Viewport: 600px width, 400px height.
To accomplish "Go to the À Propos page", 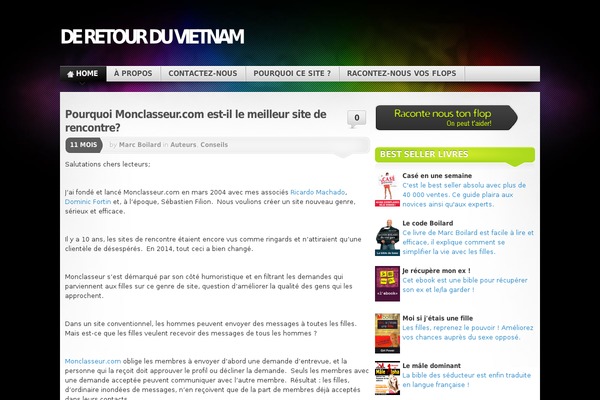I will pyautogui.click(x=133, y=73).
